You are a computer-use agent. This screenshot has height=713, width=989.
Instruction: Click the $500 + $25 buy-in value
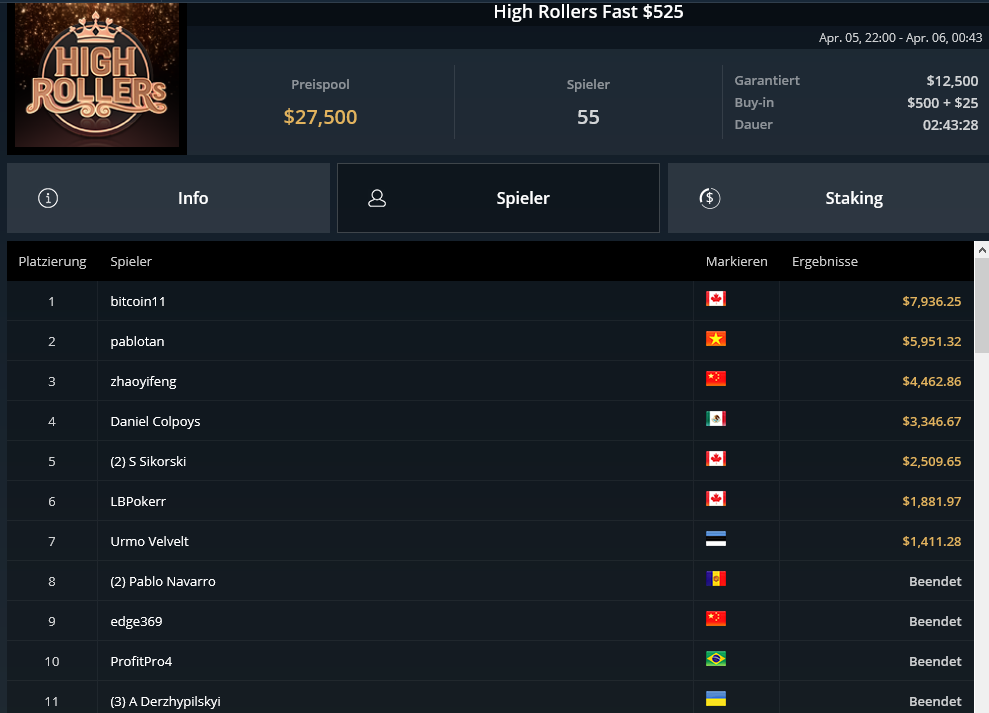point(943,103)
